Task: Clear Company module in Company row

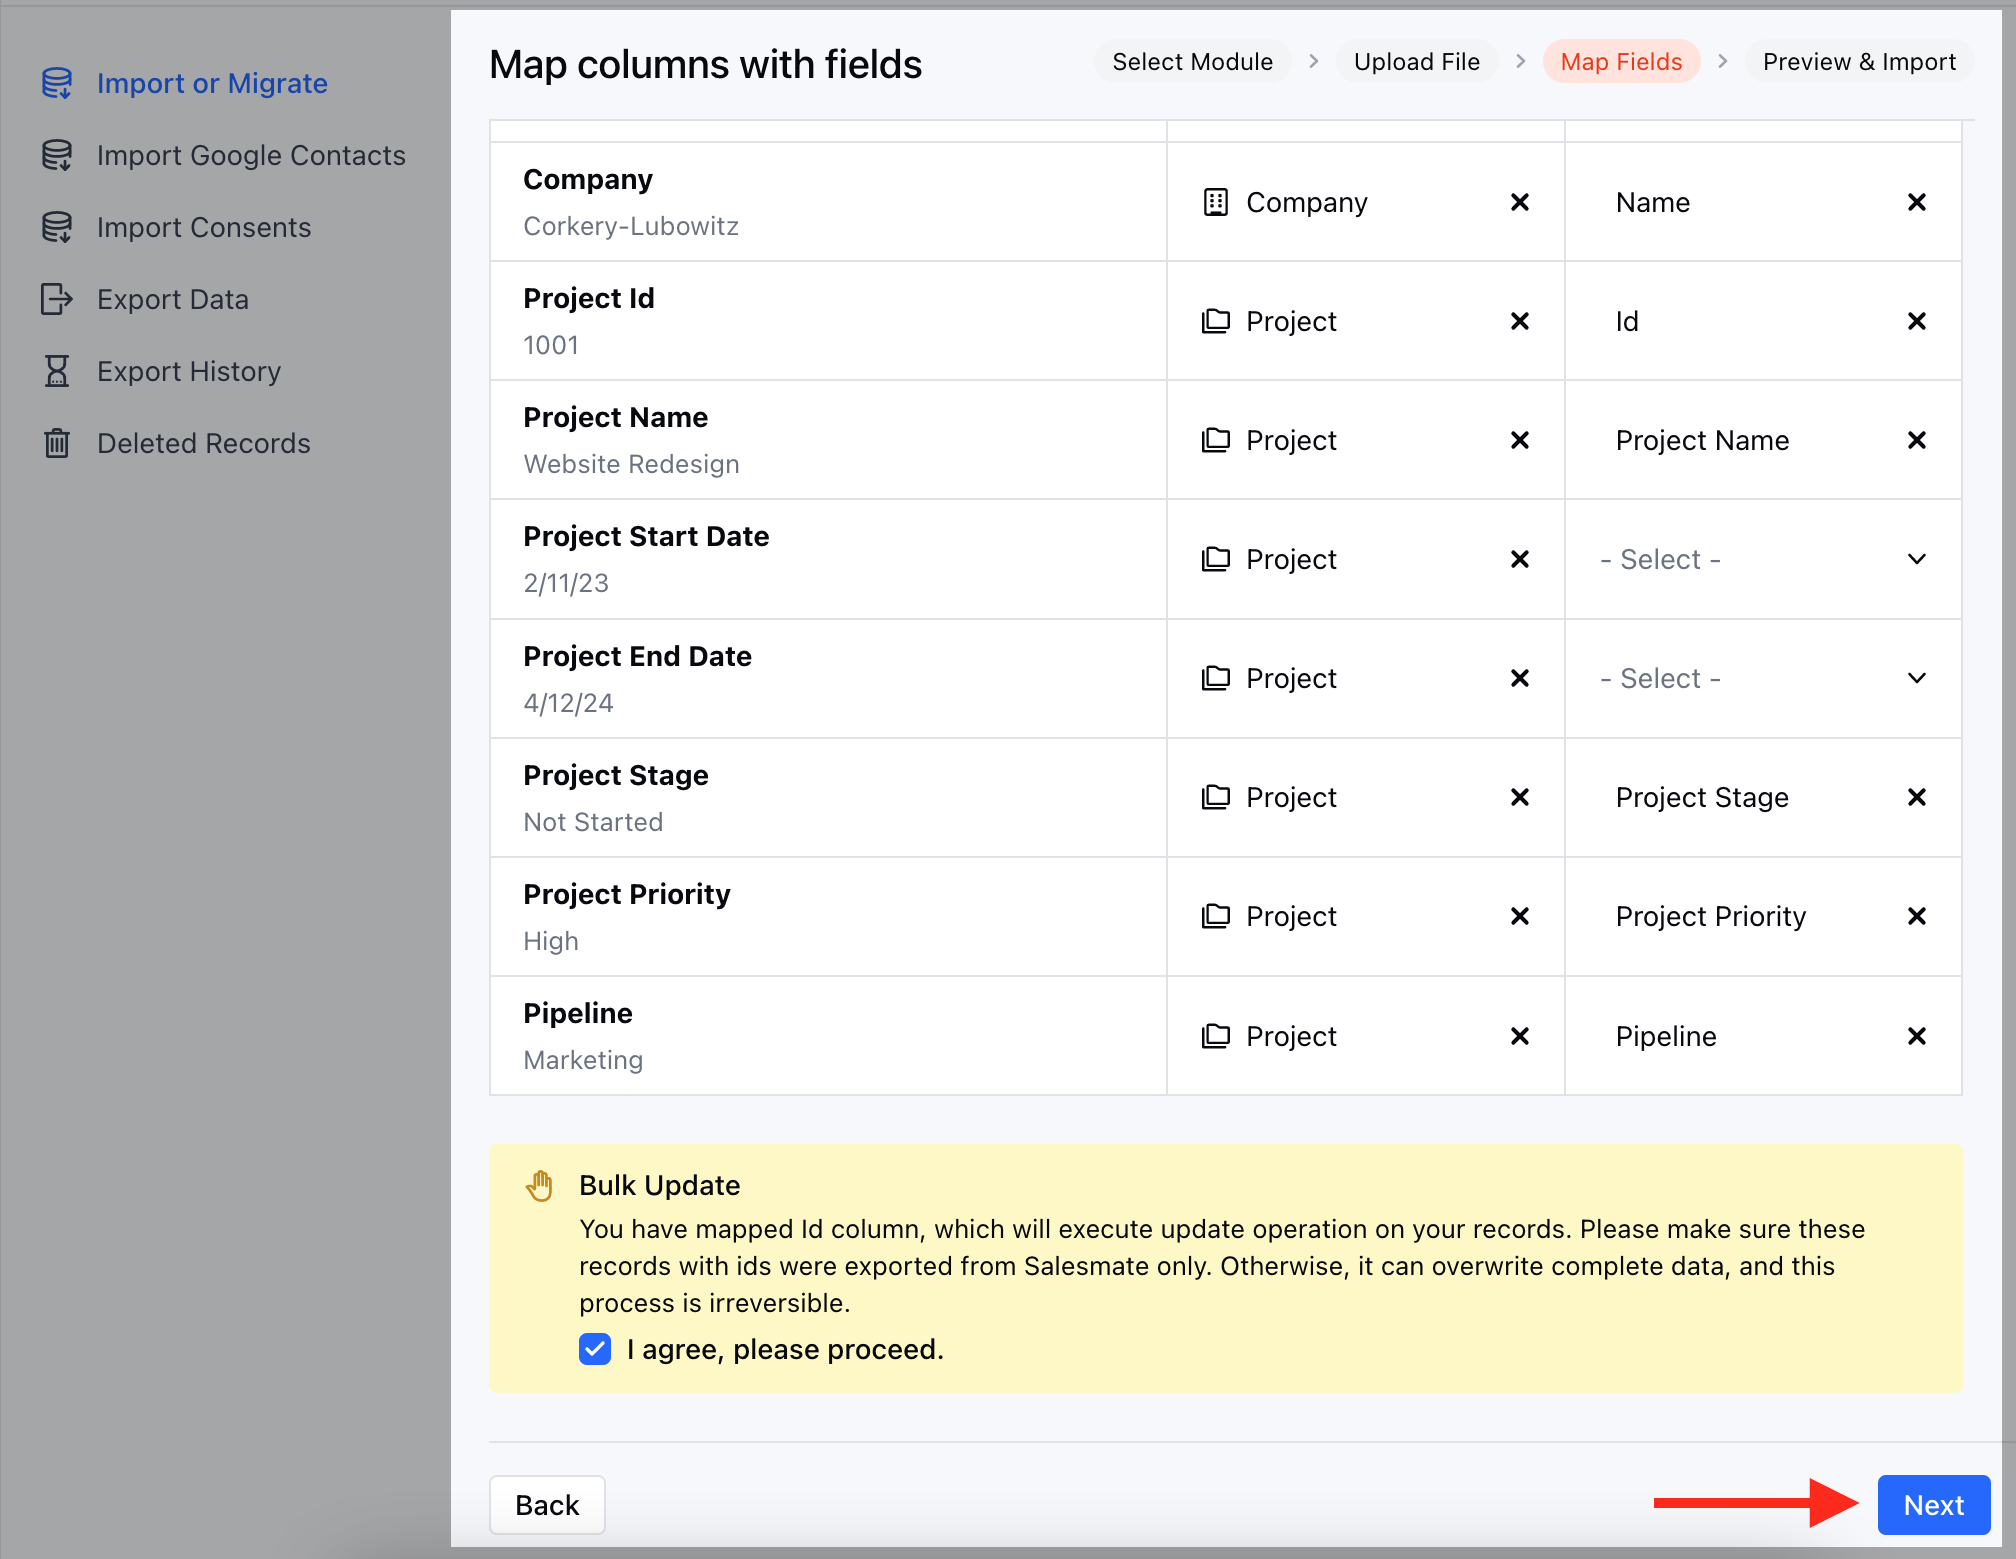Action: click(1520, 203)
